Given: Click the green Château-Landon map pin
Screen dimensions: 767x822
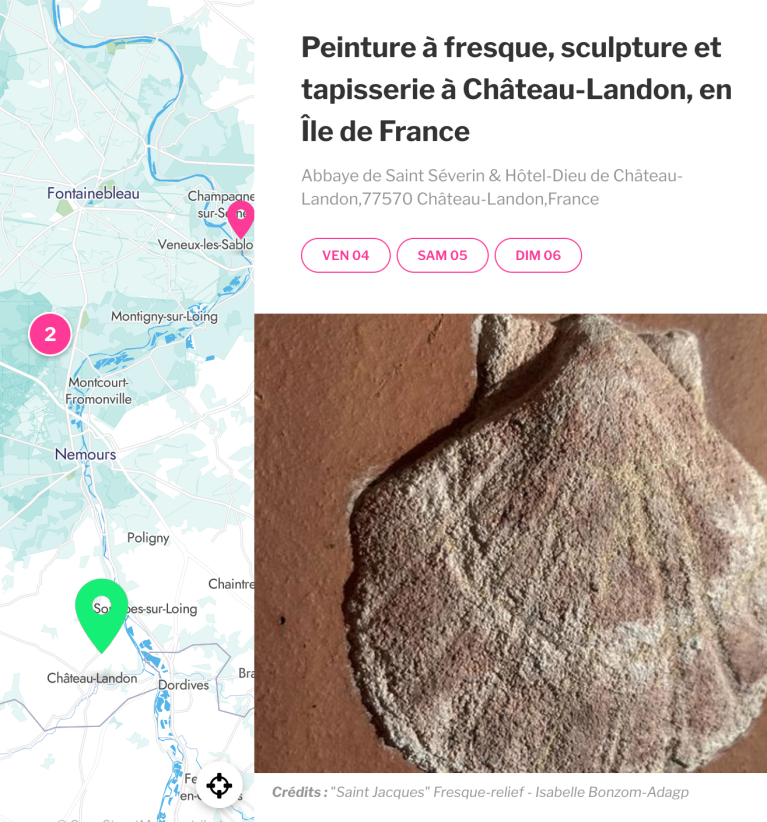Looking at the screenshot, I should click(x=102, y=613).
